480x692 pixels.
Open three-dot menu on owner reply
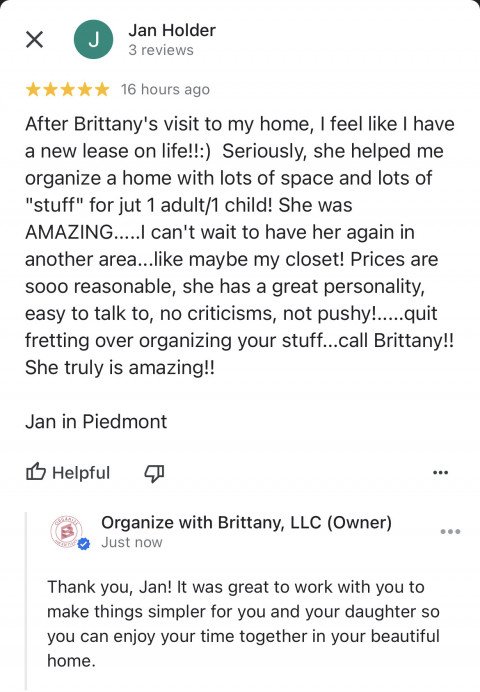pyautogui.click(x=450, y=531)
